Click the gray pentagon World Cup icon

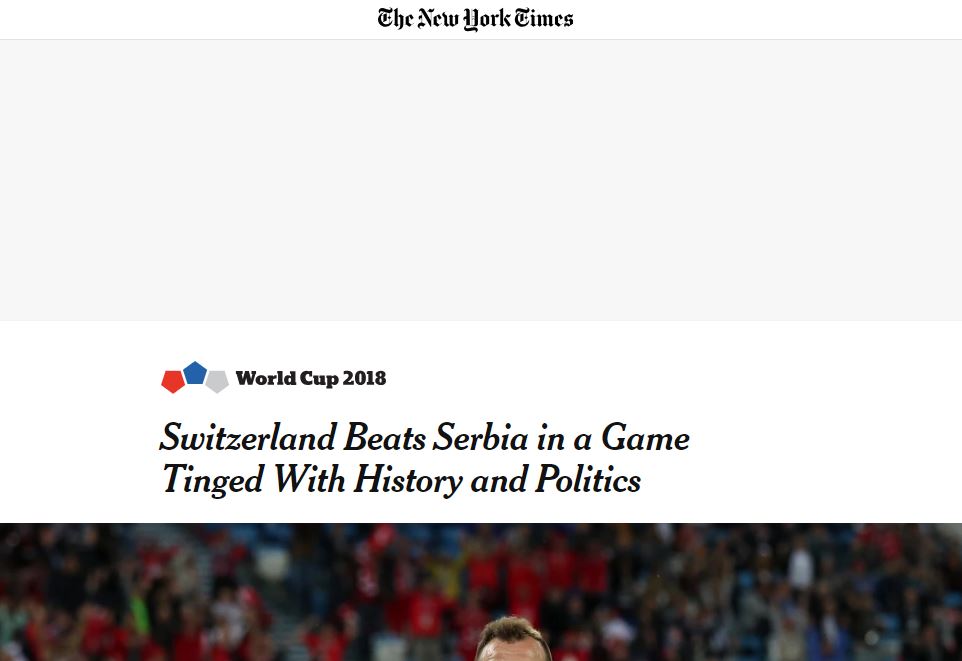(x=217, y=382)
